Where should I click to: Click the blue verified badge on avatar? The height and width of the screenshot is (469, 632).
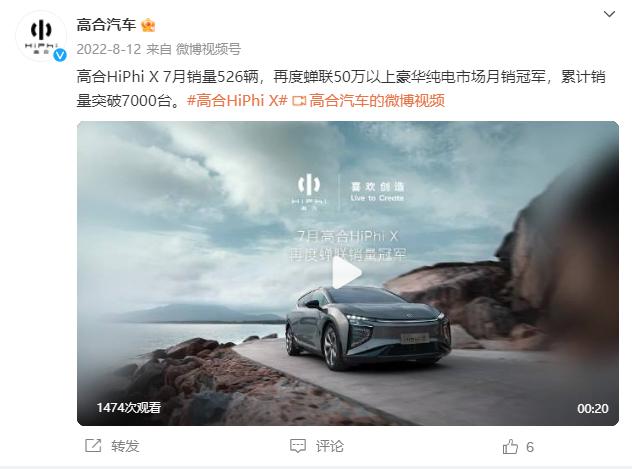(60, 55)
